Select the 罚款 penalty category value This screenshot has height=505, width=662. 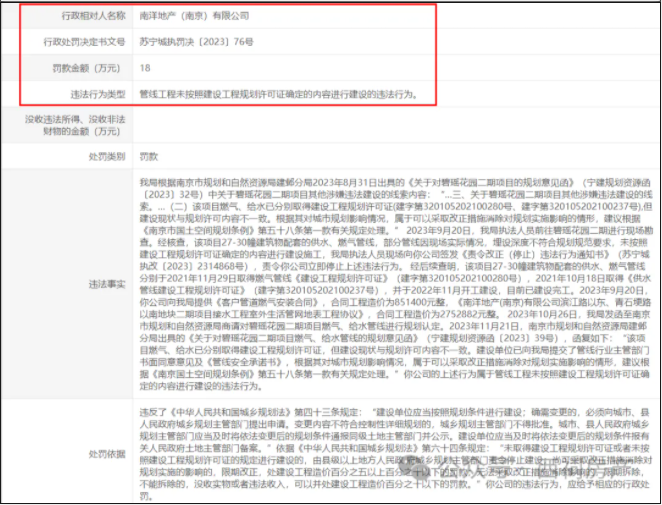point(148,157)
